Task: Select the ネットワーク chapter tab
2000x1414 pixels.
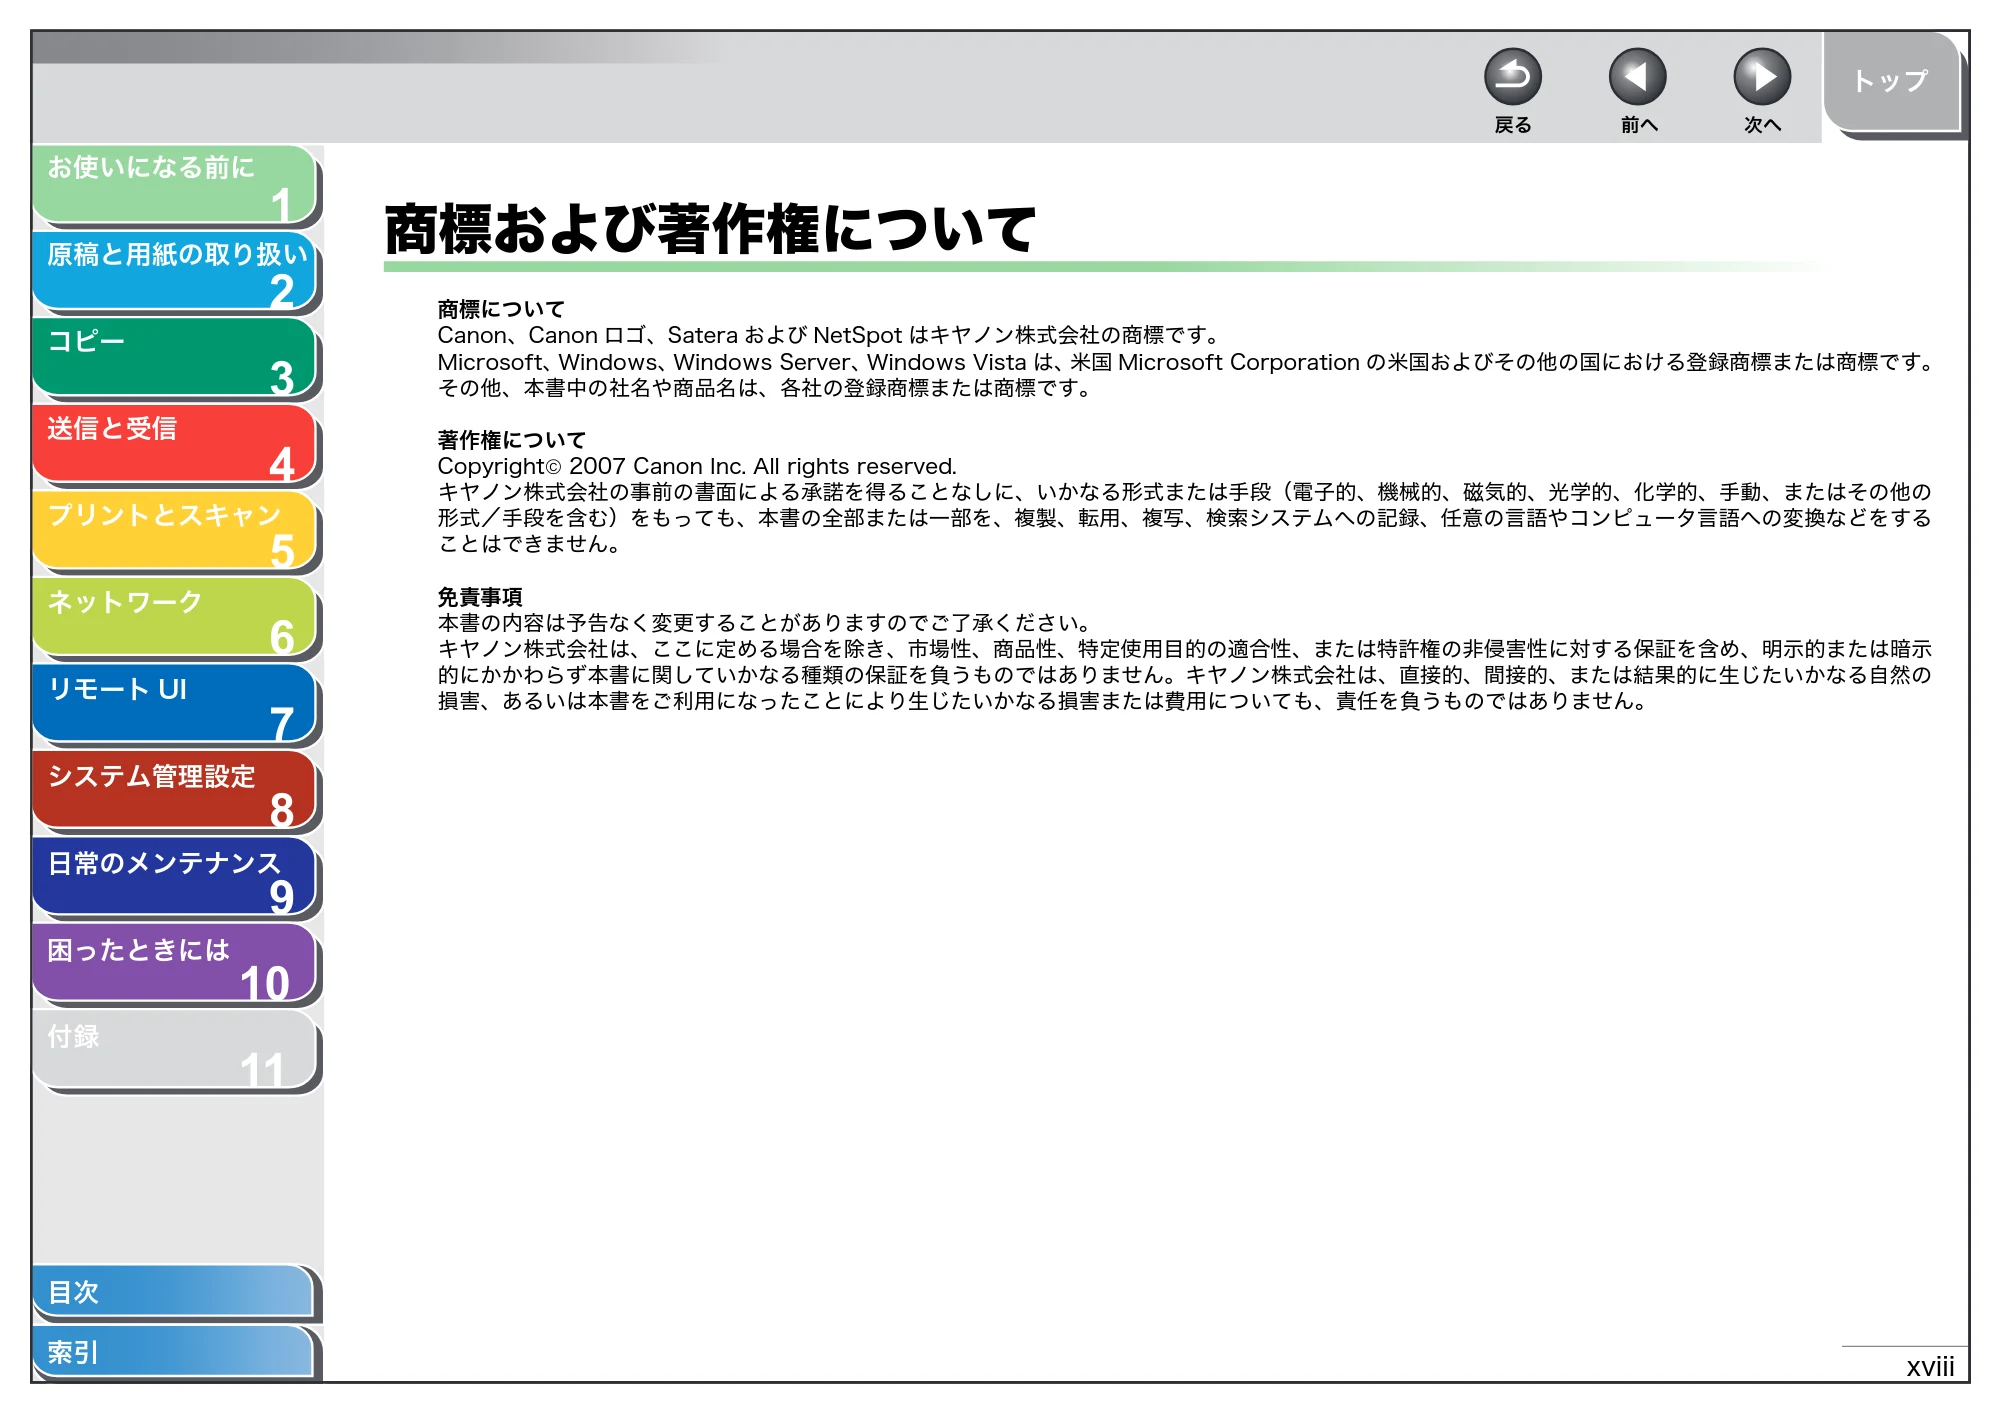Action: [175, 618]
